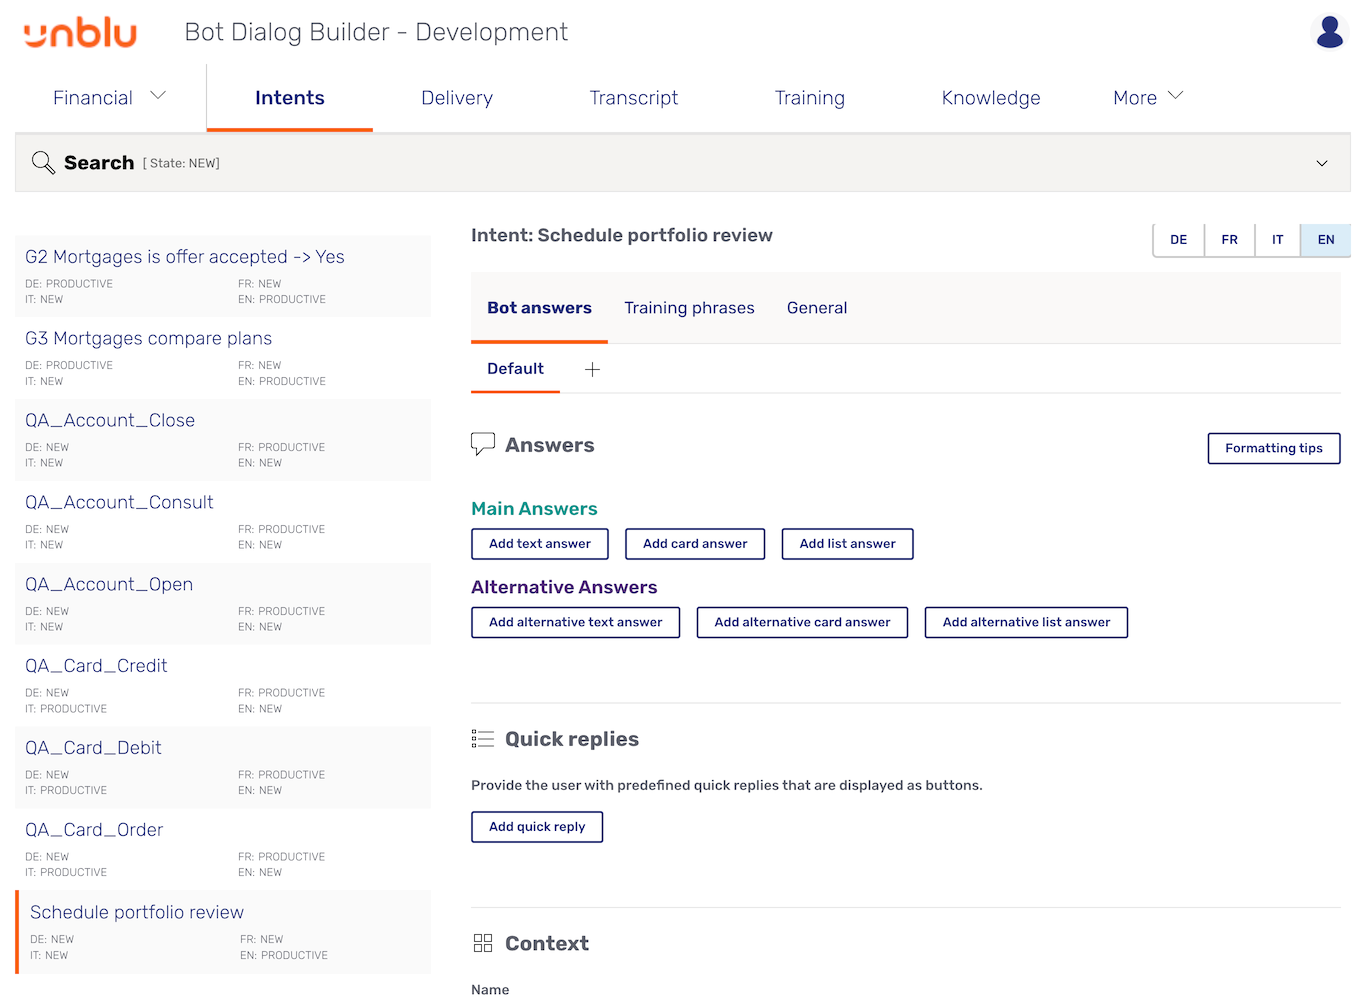Click the list icon next to Quick replies
Image resolution: width=1366 pixels, height=1006 pixels.
click(482, 738)
